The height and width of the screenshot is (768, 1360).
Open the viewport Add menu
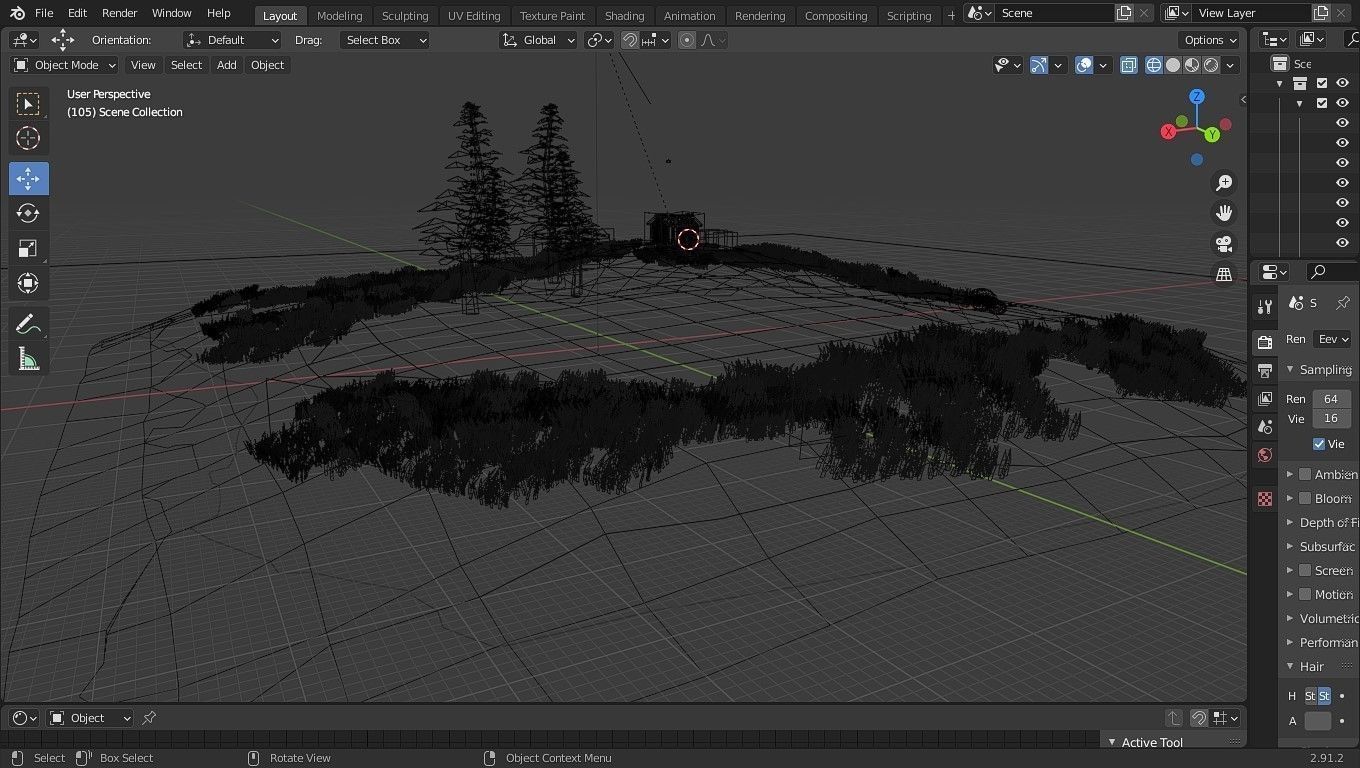(x=227, y=65)
